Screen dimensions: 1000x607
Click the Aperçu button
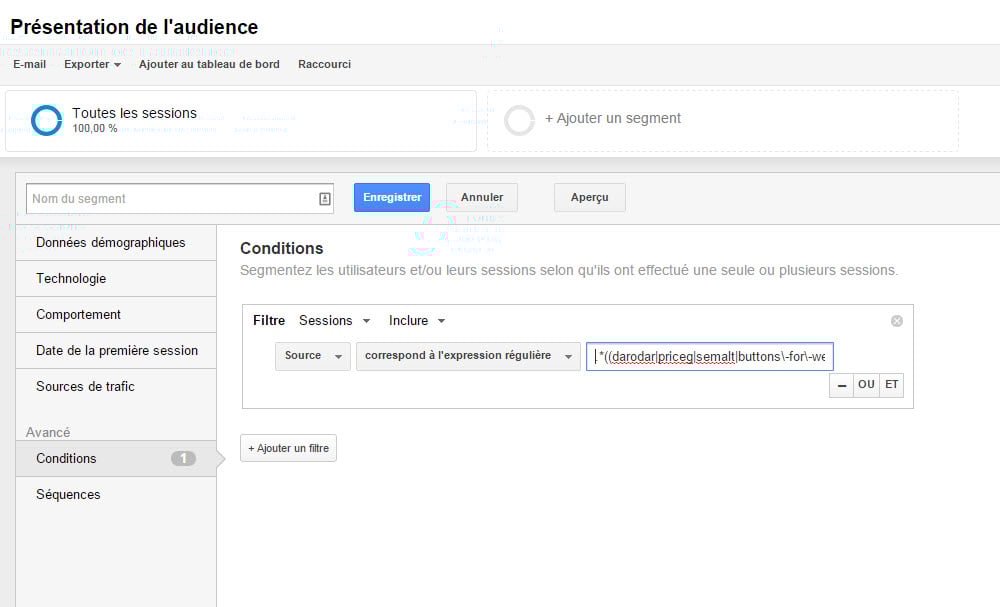tap(589, 198)
